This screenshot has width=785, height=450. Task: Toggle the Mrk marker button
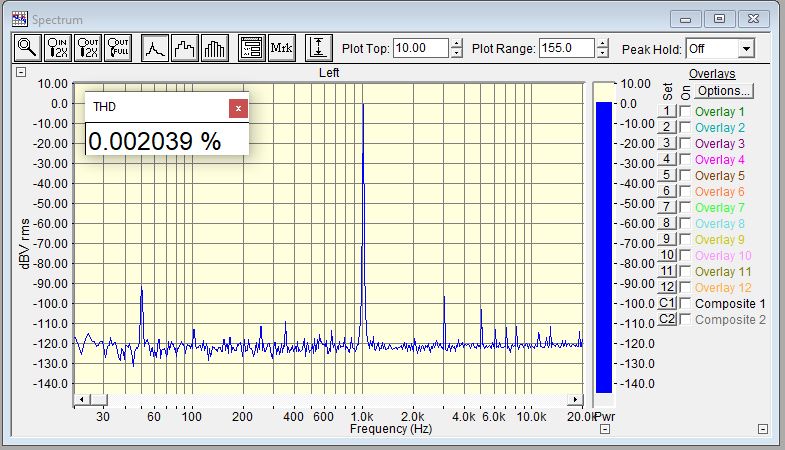click(282, 48)
